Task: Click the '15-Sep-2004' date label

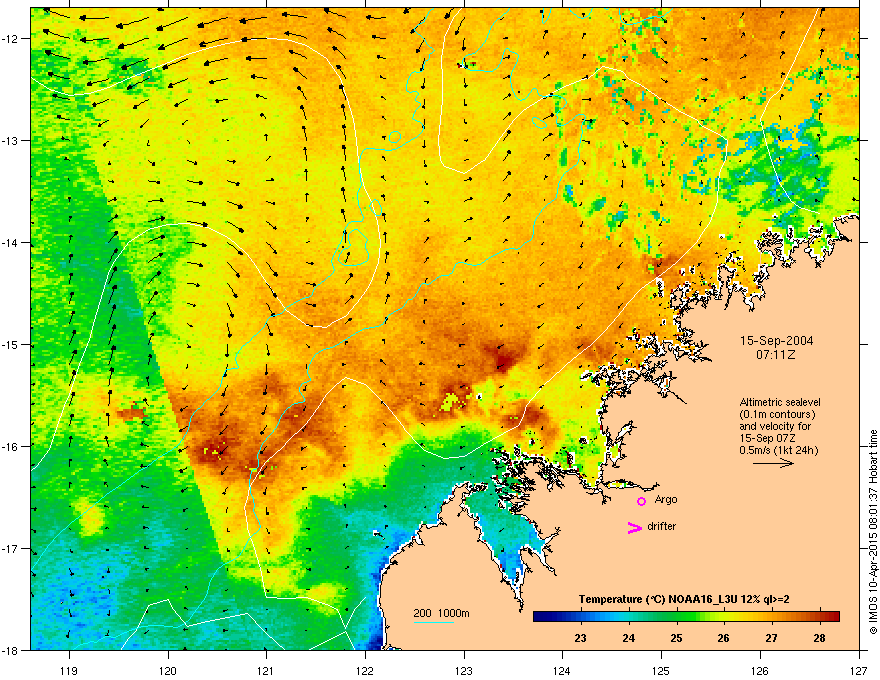Action: (776, 341)
